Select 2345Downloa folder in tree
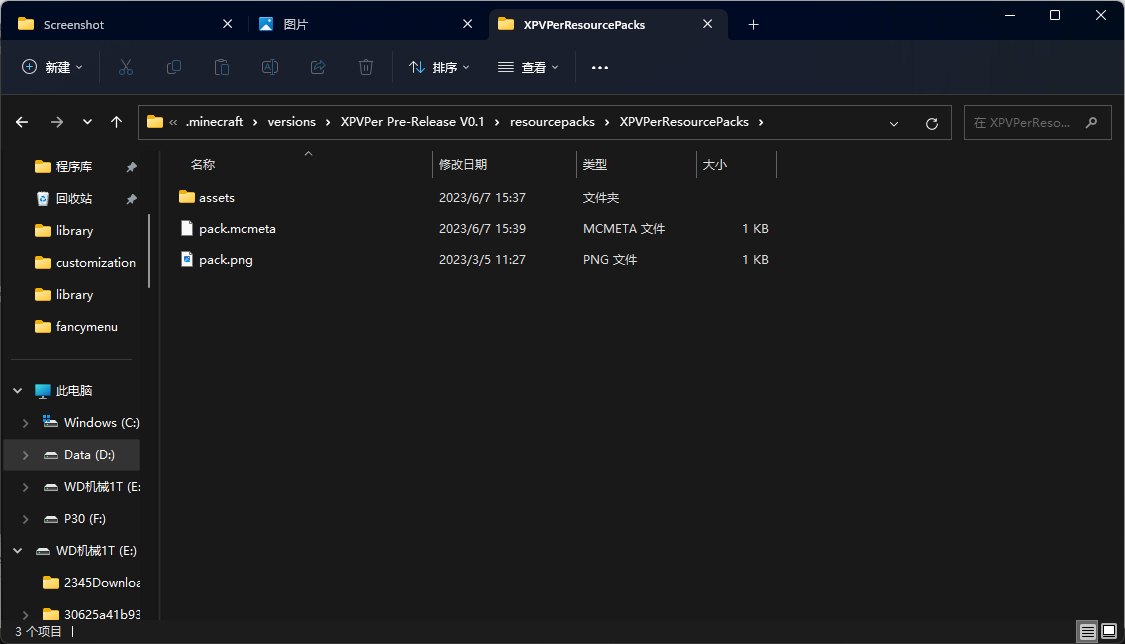This screenshot has height=644, width=1125. tap(91, 582)
